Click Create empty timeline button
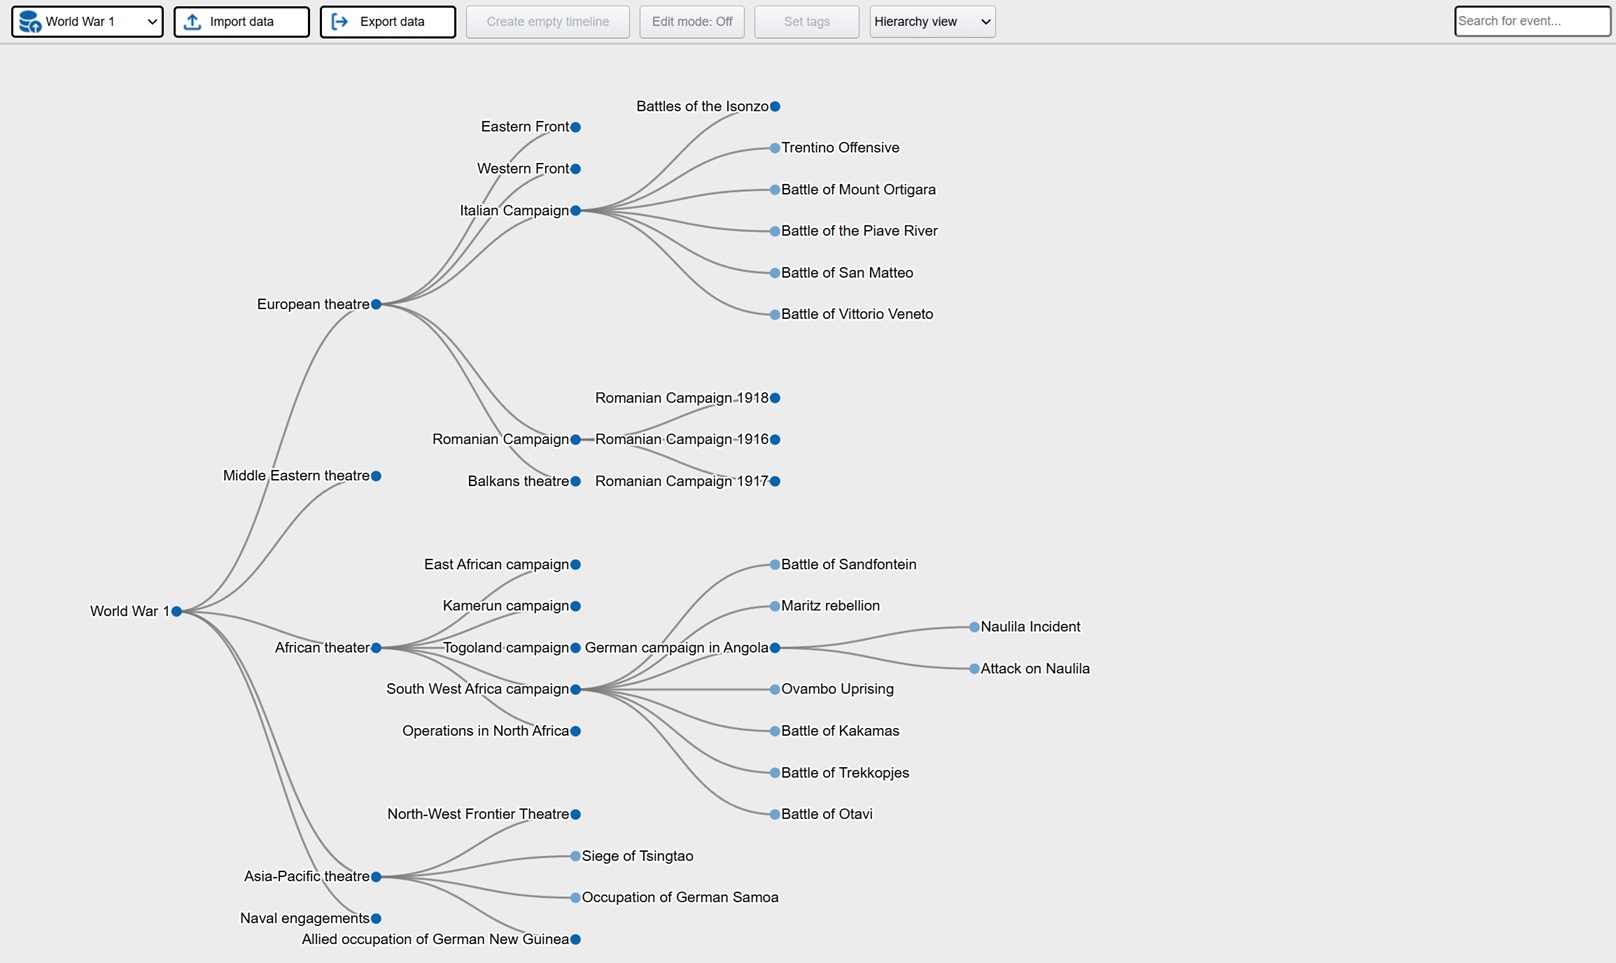1616x963 pixels. 547,21
